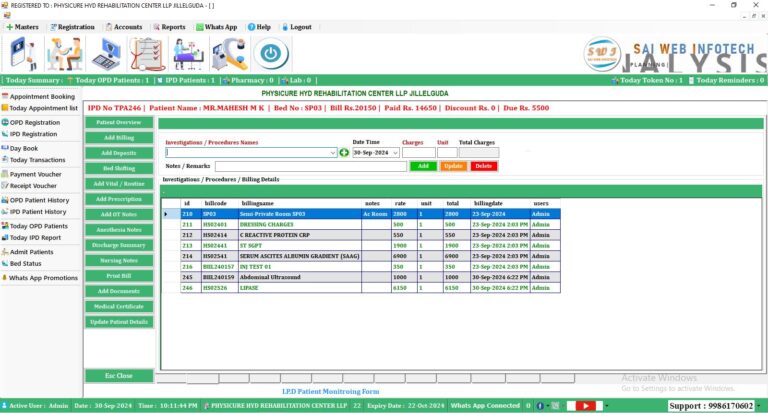Open the Whats App menu
Screen dimensions: 768x413
click(216, 27)
